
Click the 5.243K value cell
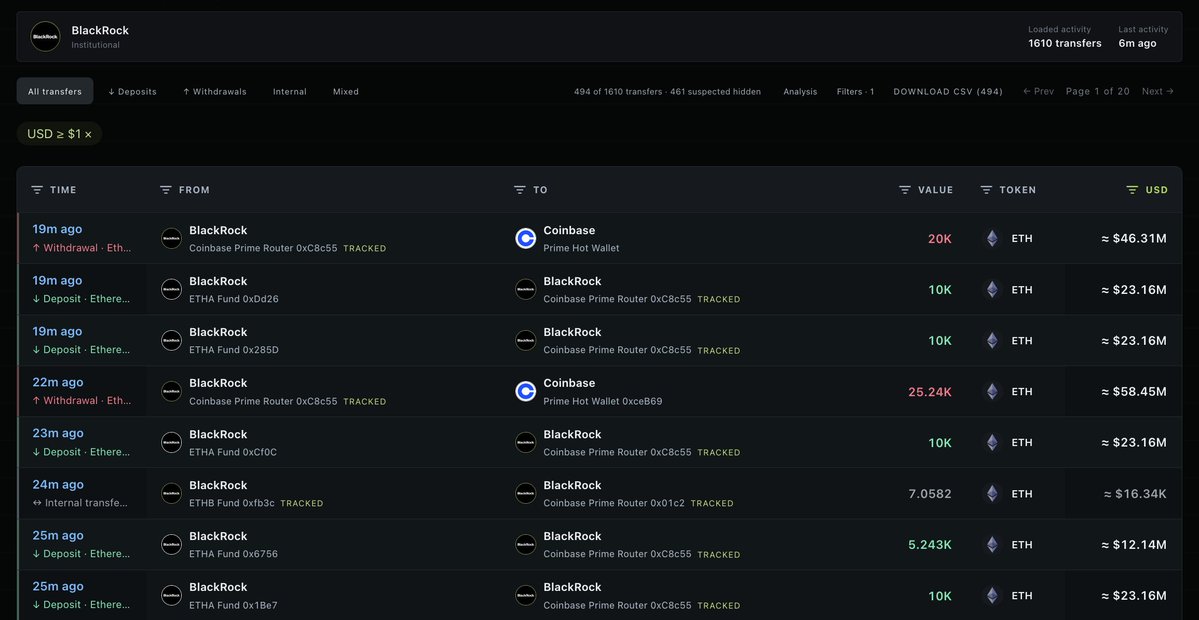point(930,544)
